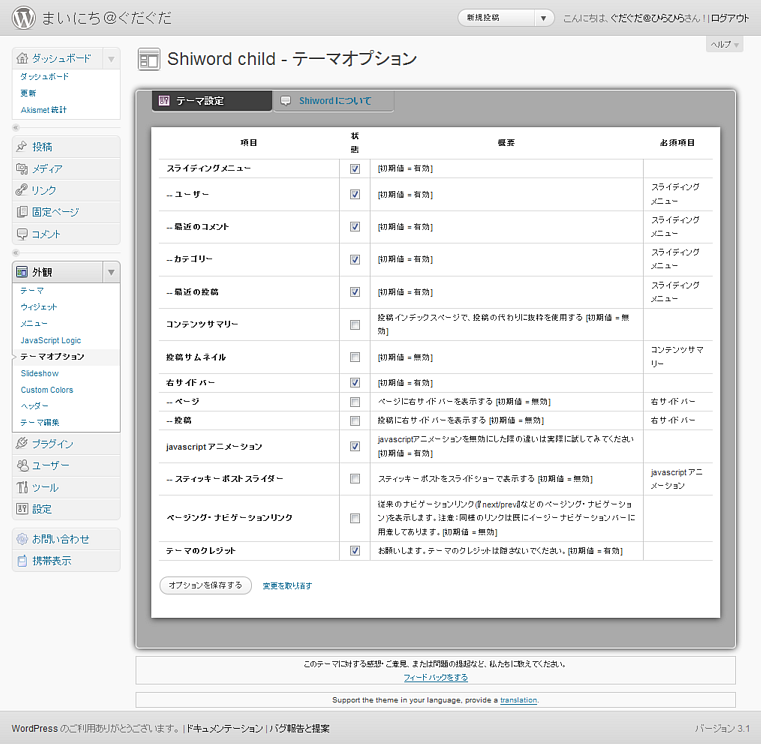Click the Tools (ツール) icon

point(22,487)
